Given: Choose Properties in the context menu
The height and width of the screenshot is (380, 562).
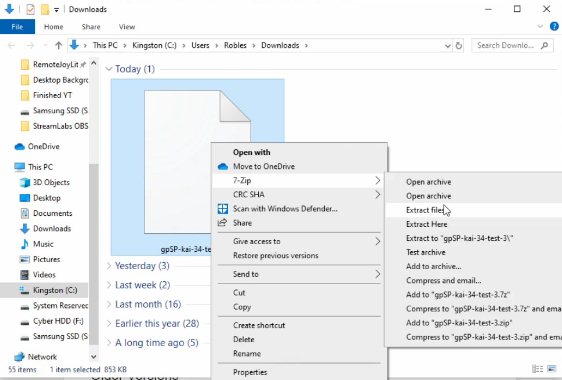Looking at the screenshot, I should (250, 372).
